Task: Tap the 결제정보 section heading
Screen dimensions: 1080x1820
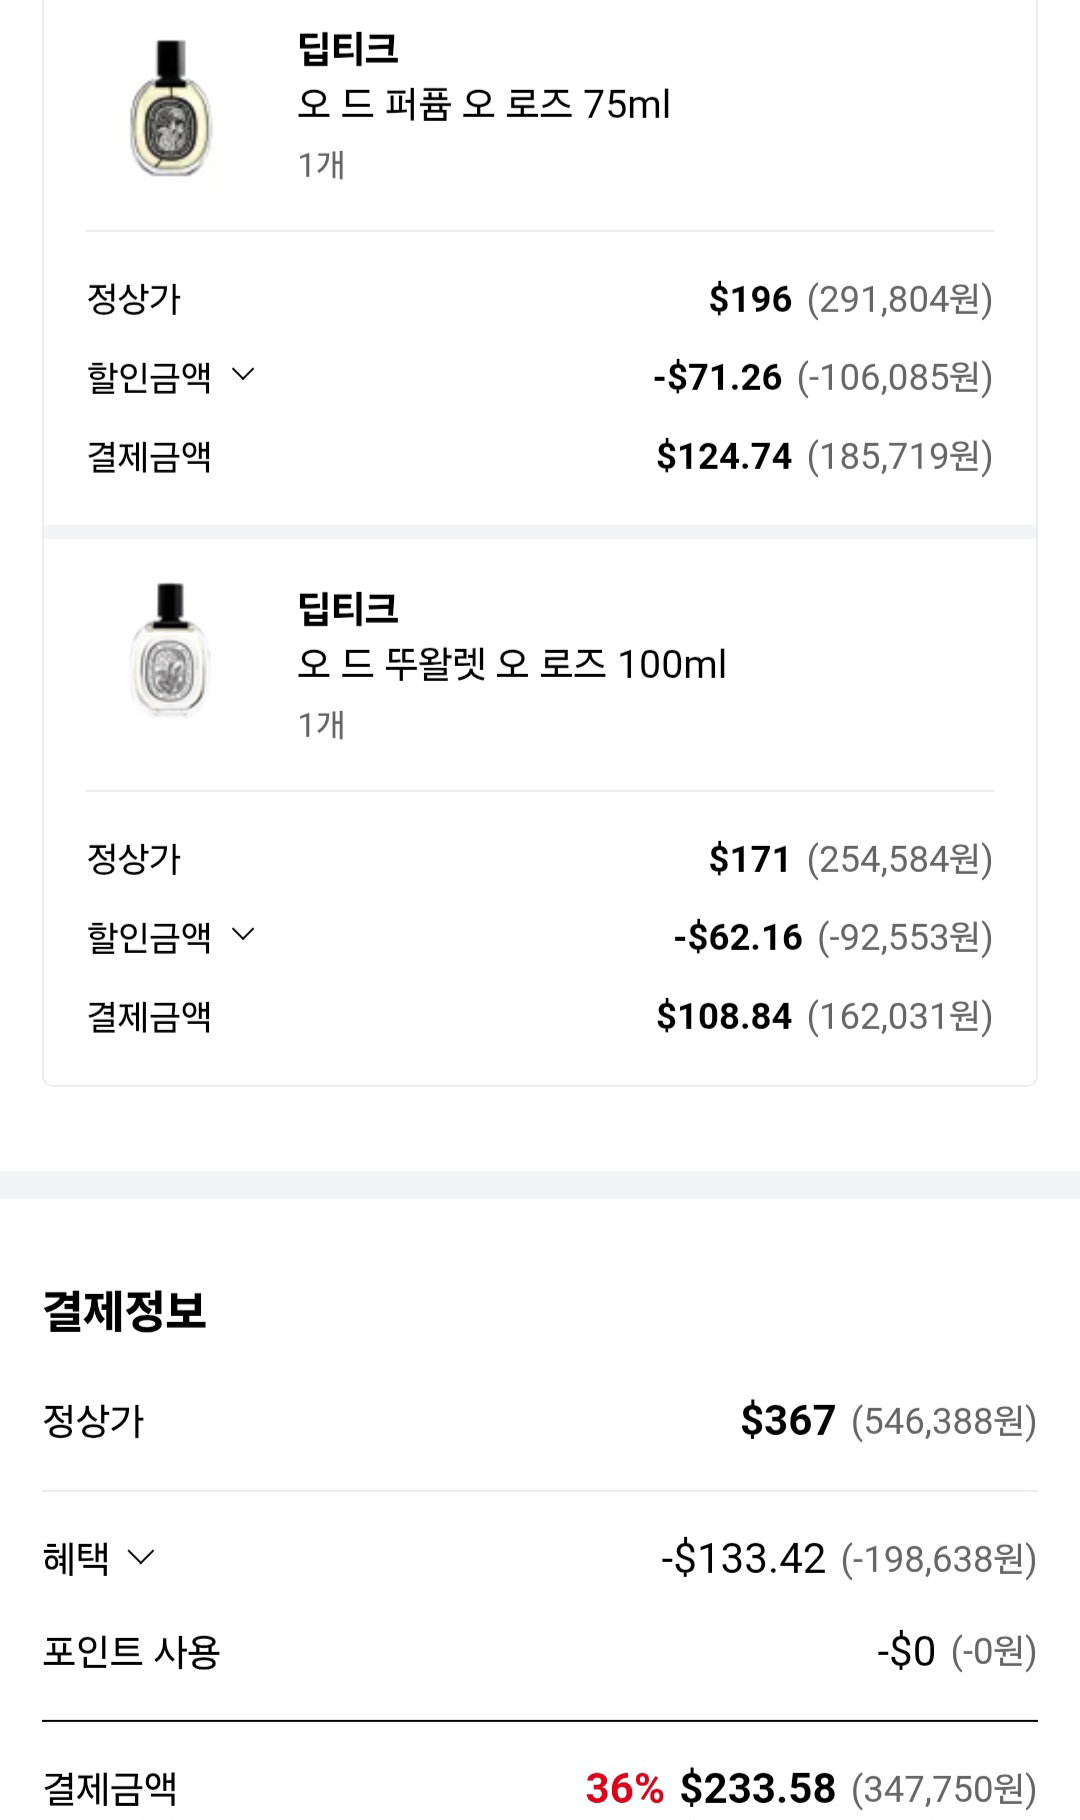Action: pyautogui.click(x=124, y=1310)
